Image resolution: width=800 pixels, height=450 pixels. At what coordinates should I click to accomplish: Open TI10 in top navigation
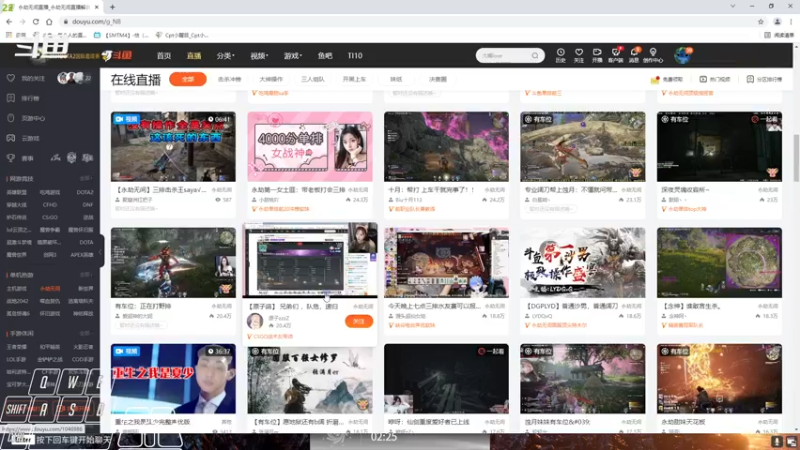click(355, 56)
